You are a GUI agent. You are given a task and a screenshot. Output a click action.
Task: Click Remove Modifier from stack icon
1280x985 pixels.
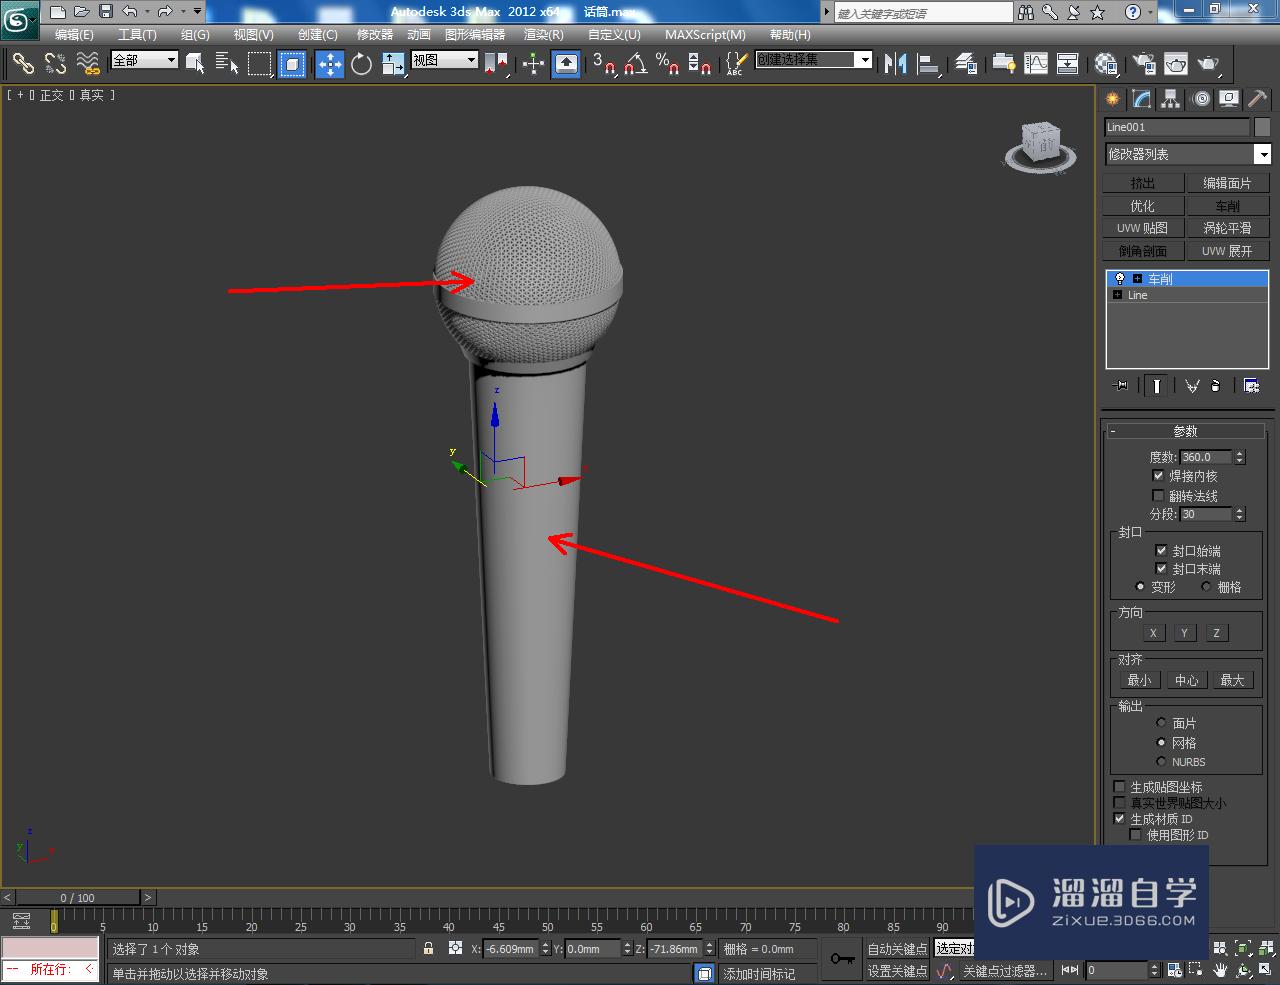coord(1216,385)
